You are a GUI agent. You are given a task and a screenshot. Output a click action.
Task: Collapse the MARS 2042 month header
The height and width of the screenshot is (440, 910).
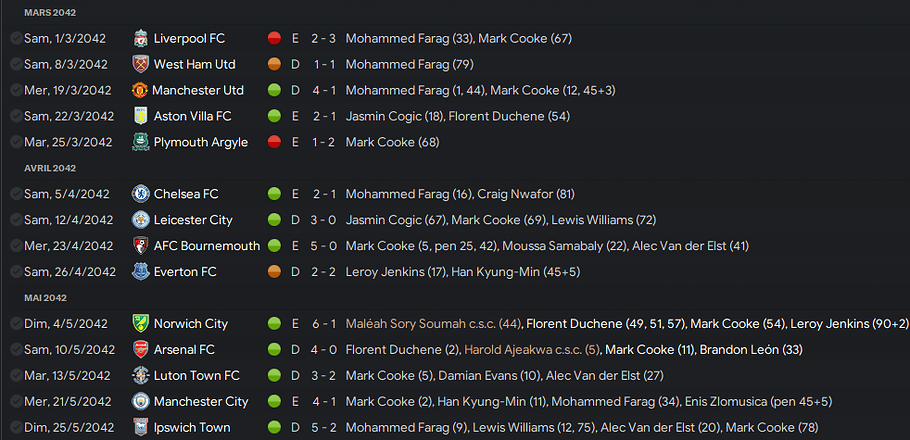click(50, 13)
